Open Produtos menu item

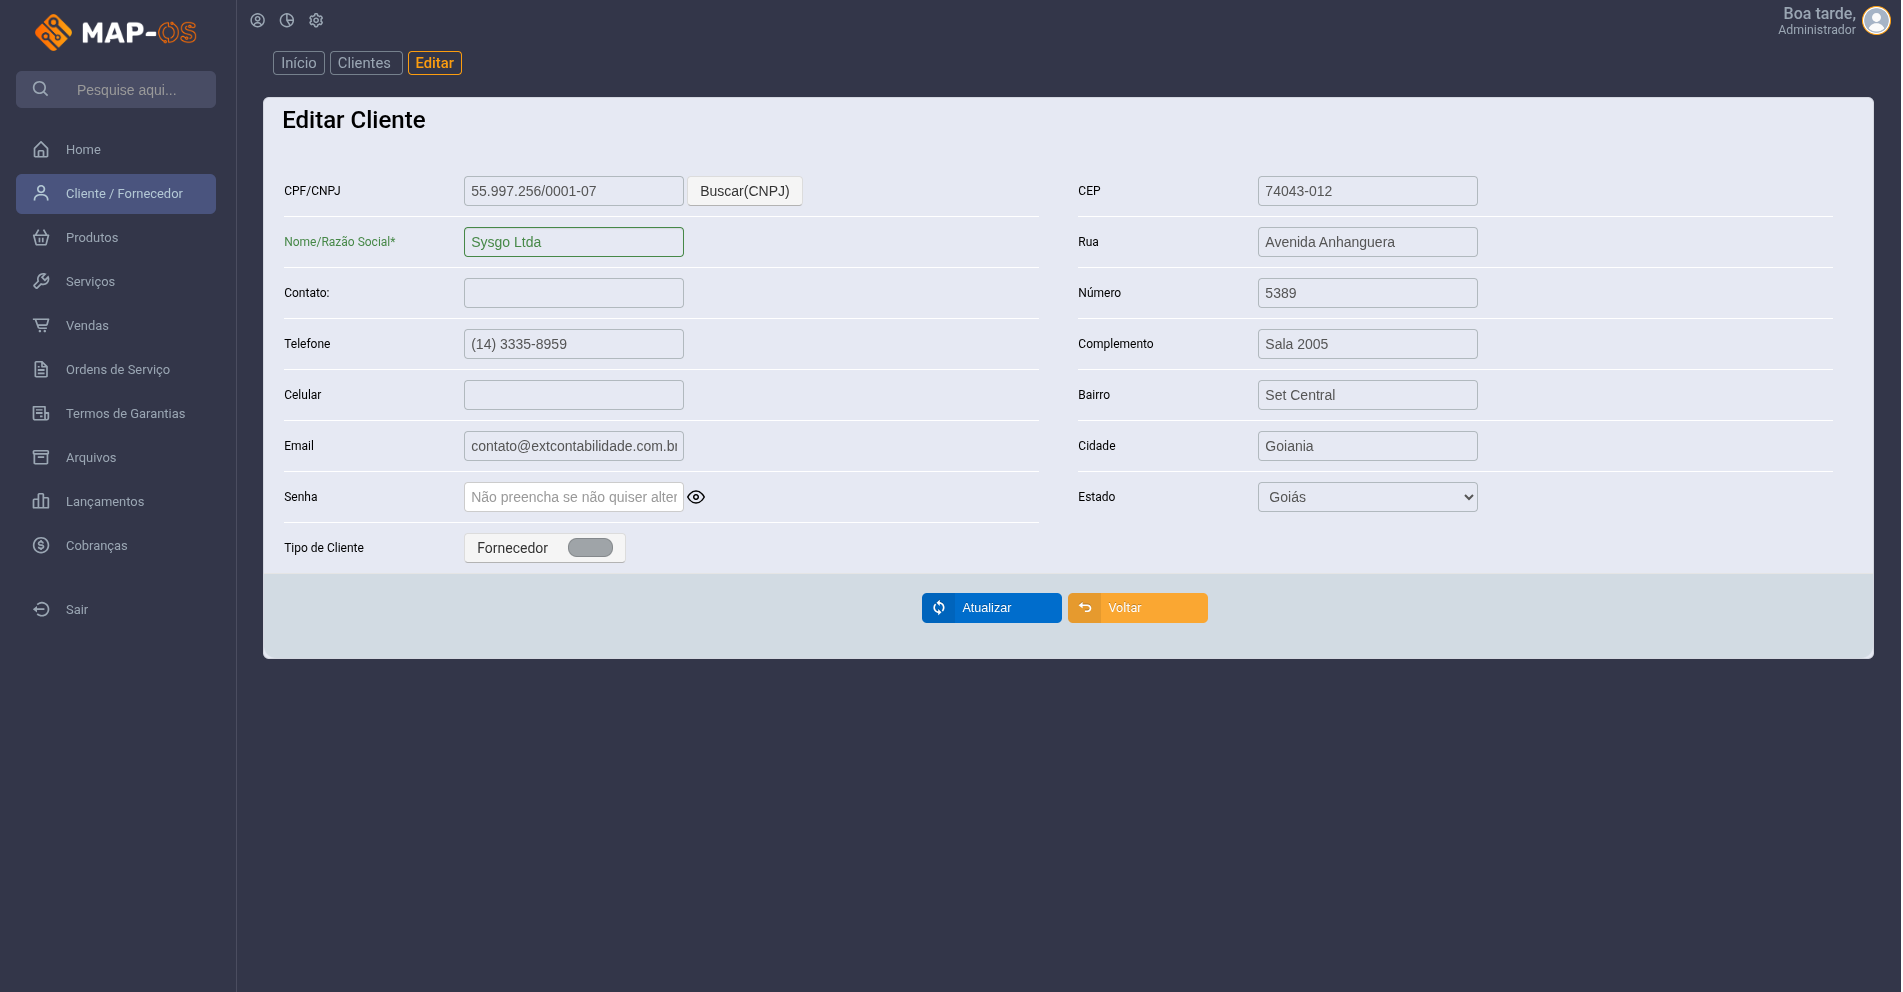click(116, 238)
